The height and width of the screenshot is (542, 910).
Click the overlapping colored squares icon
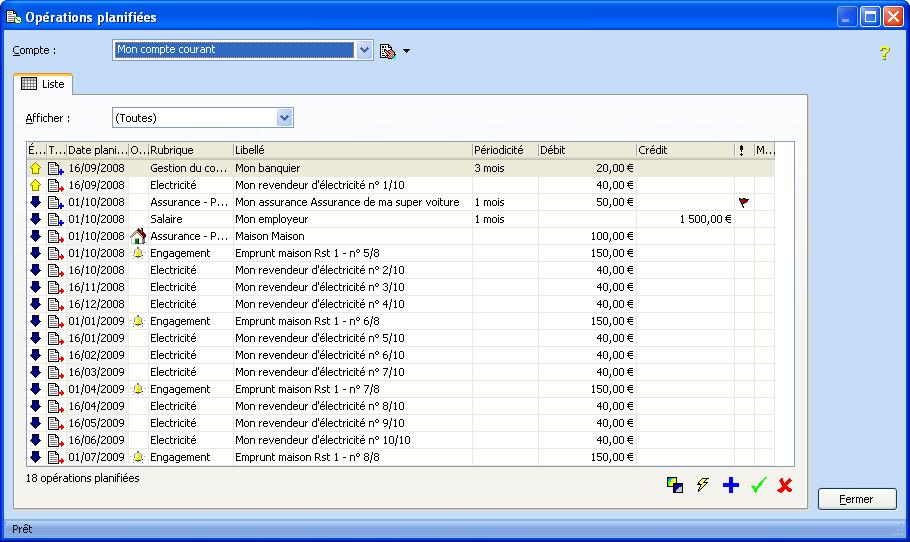tap(675, 485)
